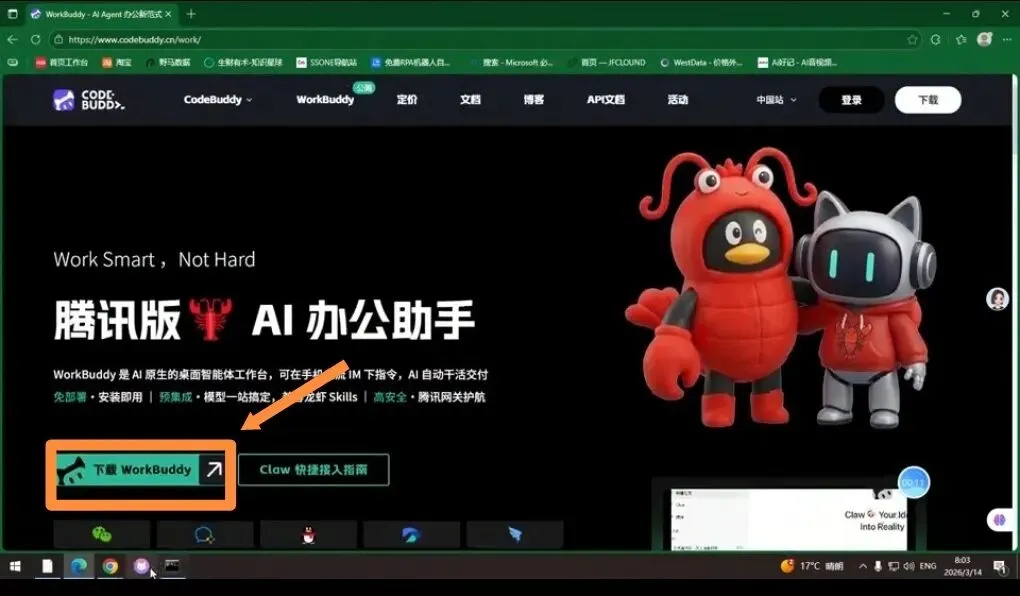This screenshot has width=1020, height=596.
Task: Open the 淘宝 bookmark
Action: point(116,62)
